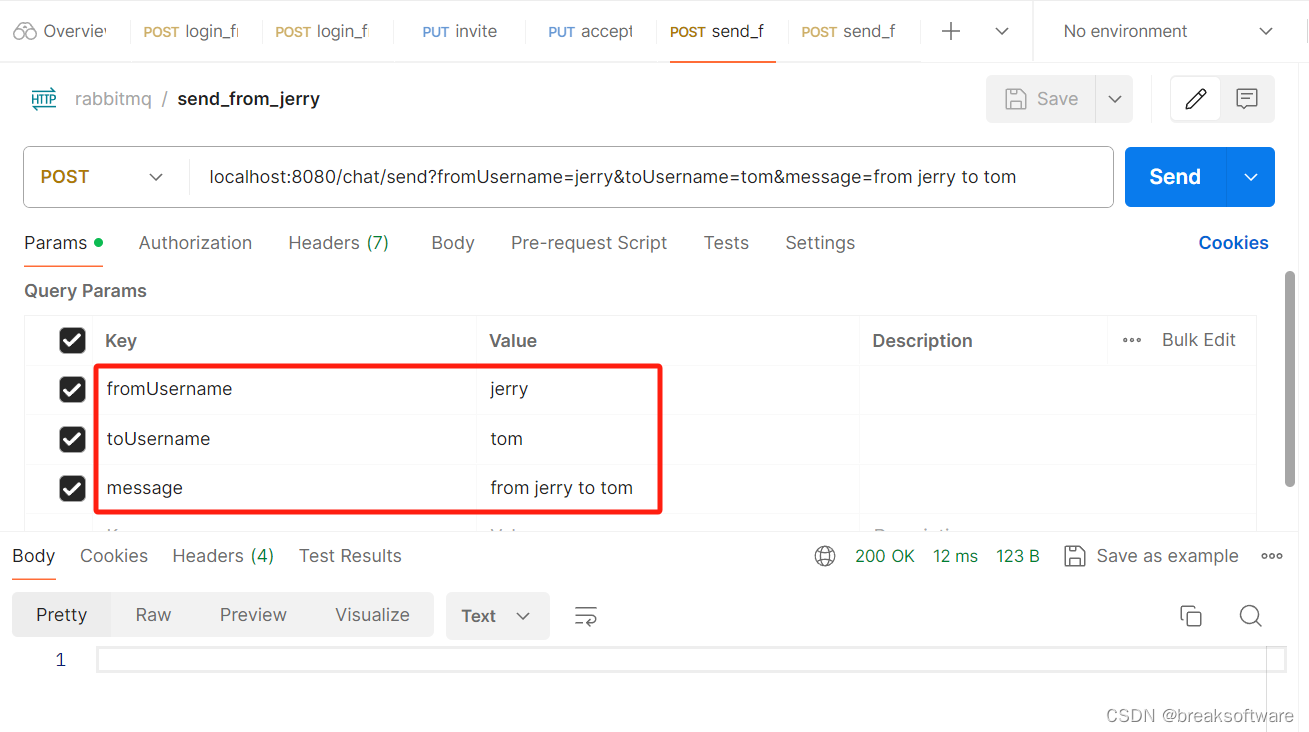The image size is (1309, 732).
Task: Open the POST method dropdown
Action: click(x=103, y=177)
